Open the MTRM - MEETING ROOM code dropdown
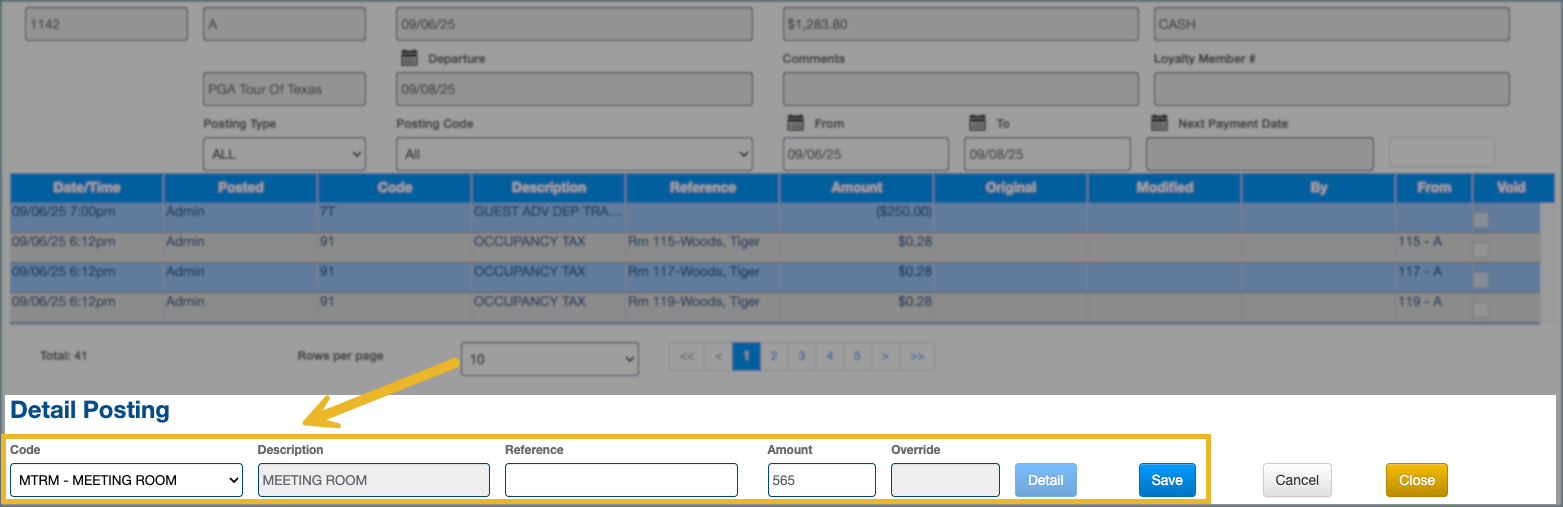This screenshot has height=507, width=1563. pyautogui.click(x=126, y=480)
